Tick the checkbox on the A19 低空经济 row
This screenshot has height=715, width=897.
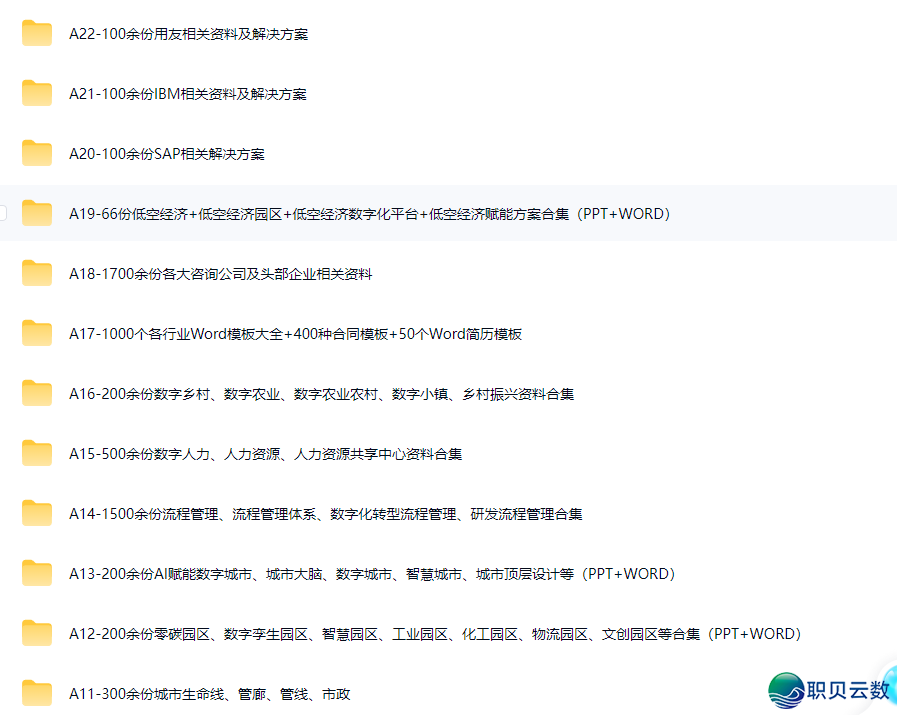click(x=3, y=214)
